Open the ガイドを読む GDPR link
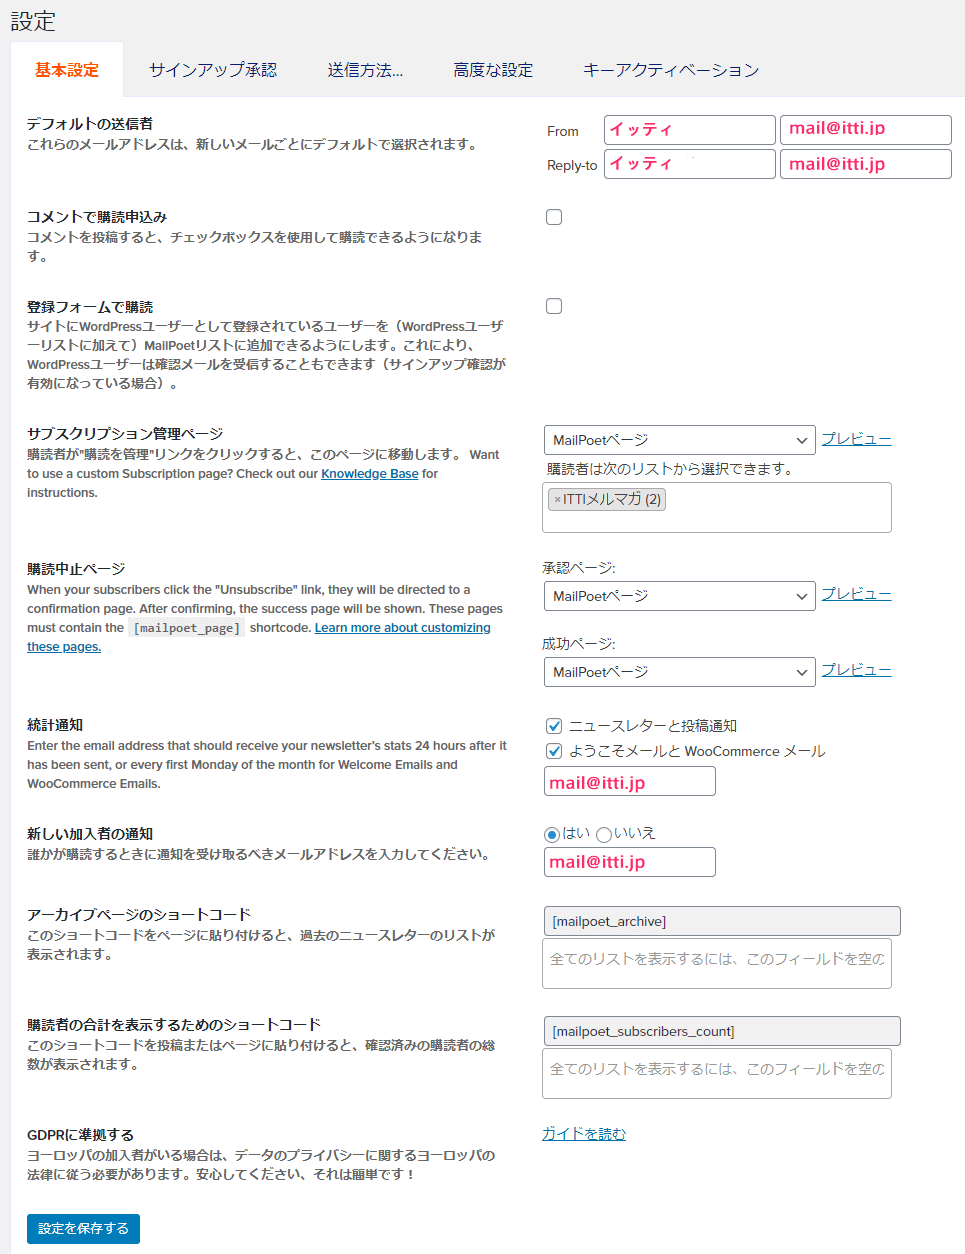The height and width of the screenshot is (1254, 965). pyautogui.click(x=584, y=1134)
